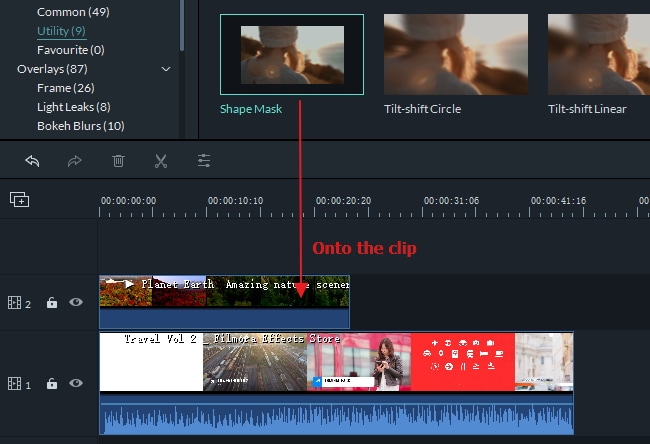Viewport: 650px width, 444px height.
Task: Select the Shape Mask effect thumbnail
Action: pos(292,54)
